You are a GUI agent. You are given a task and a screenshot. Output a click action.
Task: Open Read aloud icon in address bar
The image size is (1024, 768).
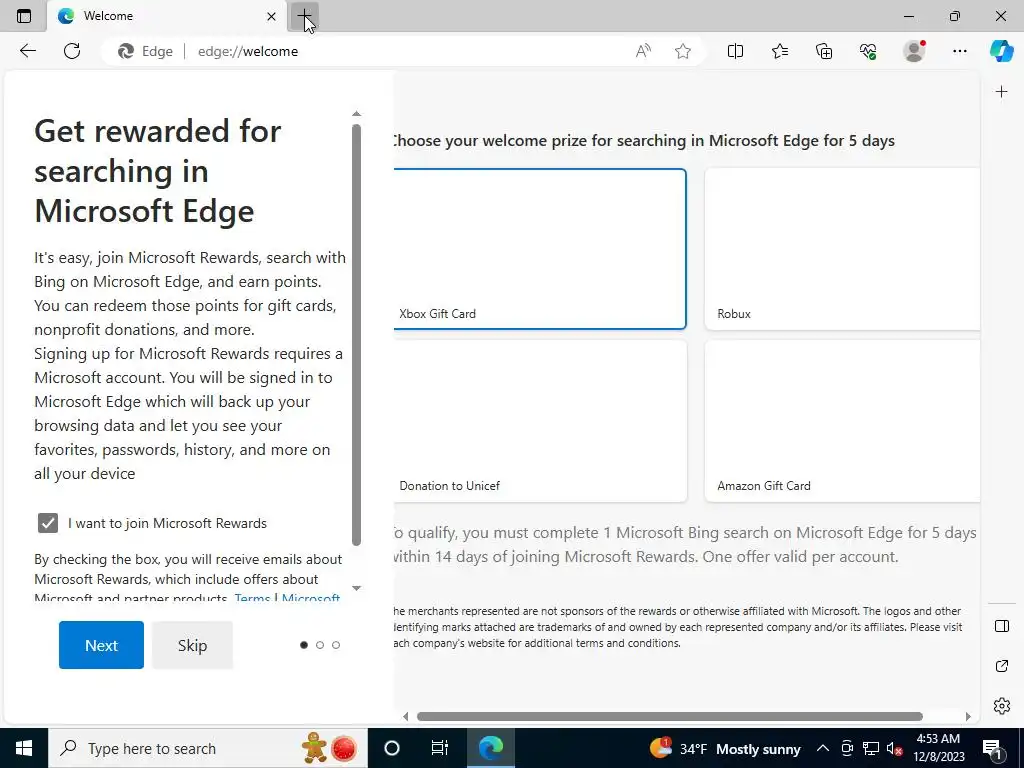pyautogui.click(x=643, y=51)
